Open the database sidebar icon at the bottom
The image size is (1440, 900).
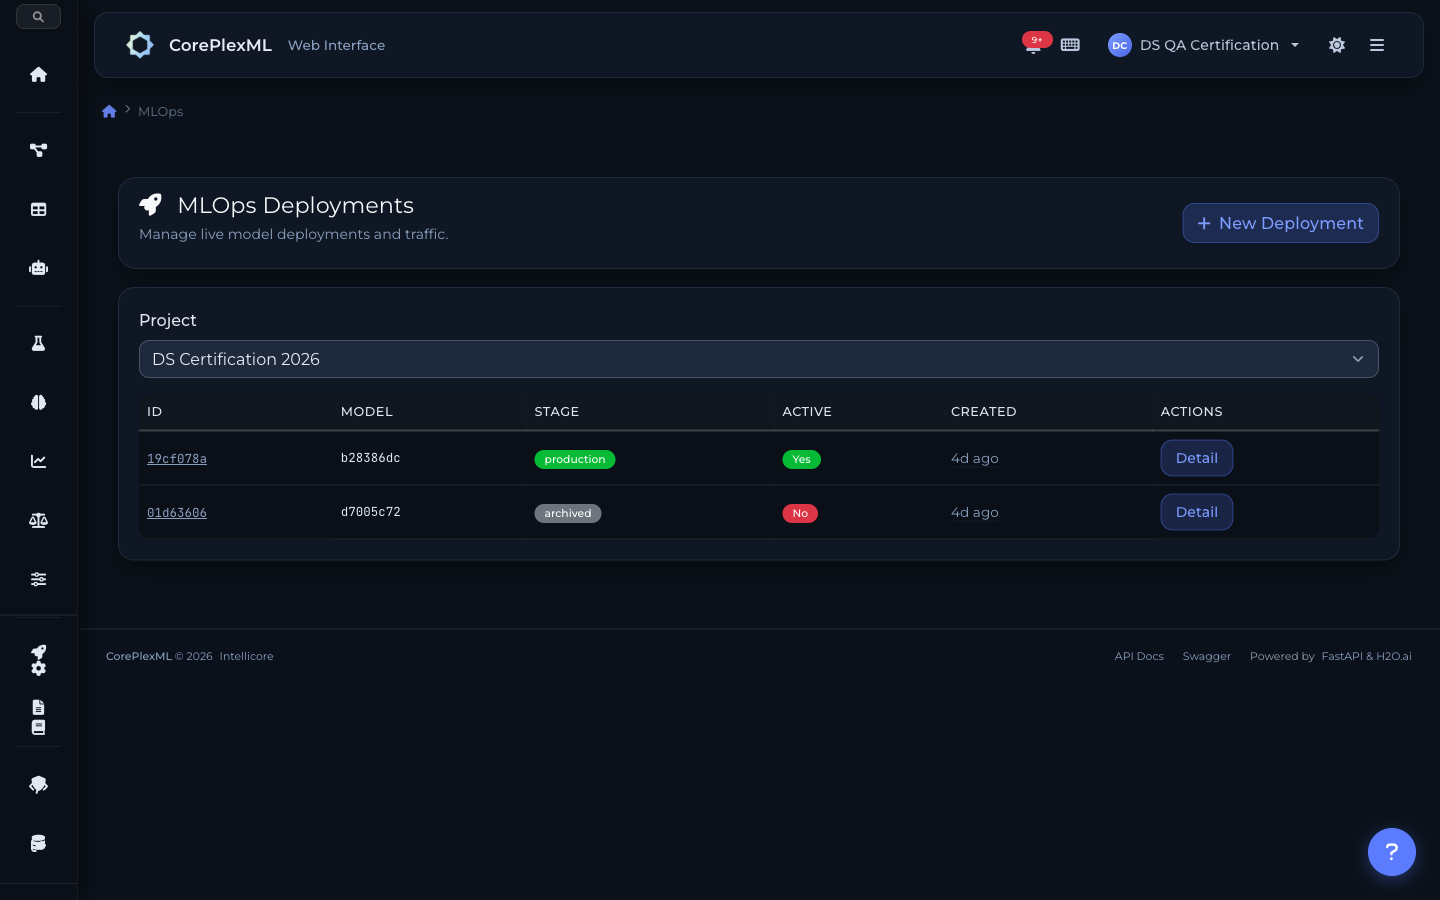tap(38, 843)
